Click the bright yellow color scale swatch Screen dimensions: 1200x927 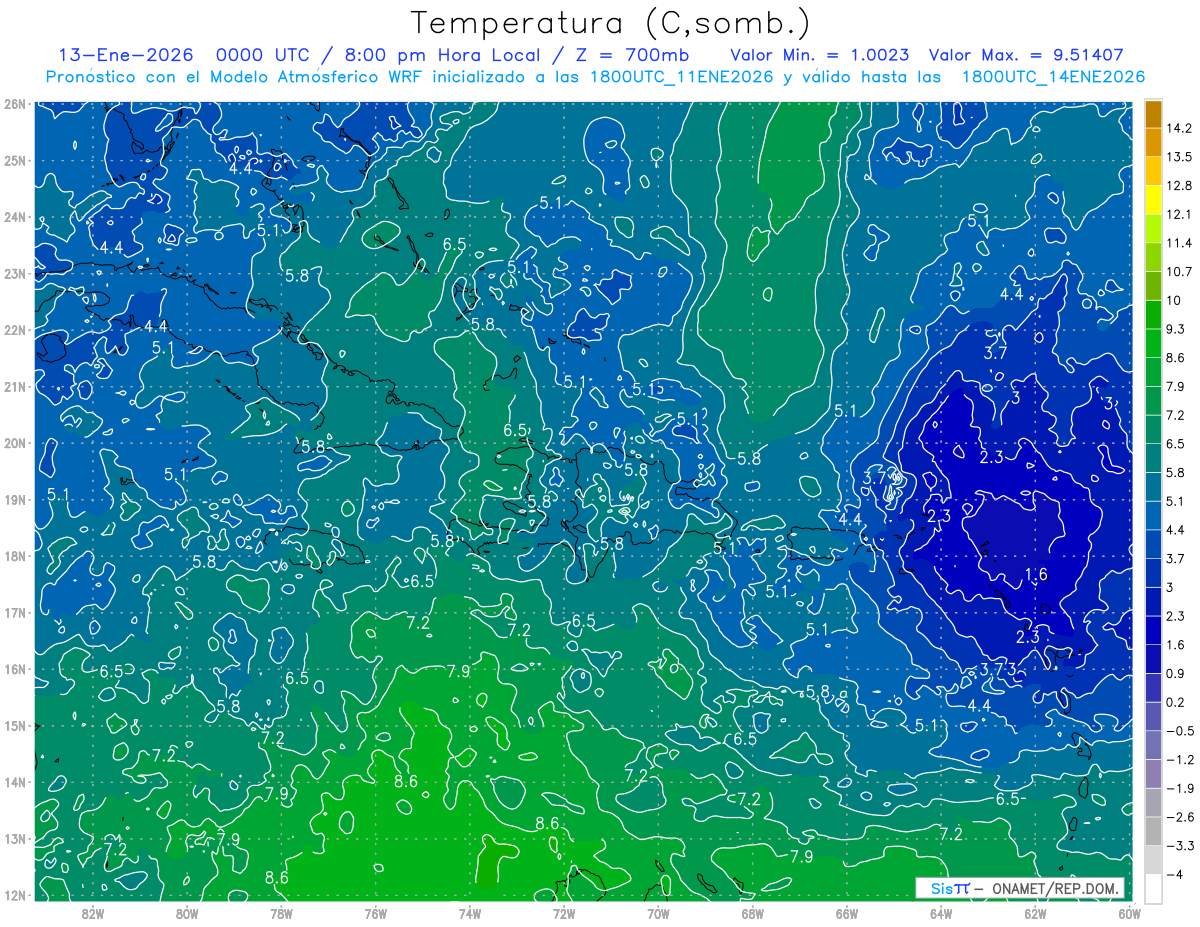1153,199
